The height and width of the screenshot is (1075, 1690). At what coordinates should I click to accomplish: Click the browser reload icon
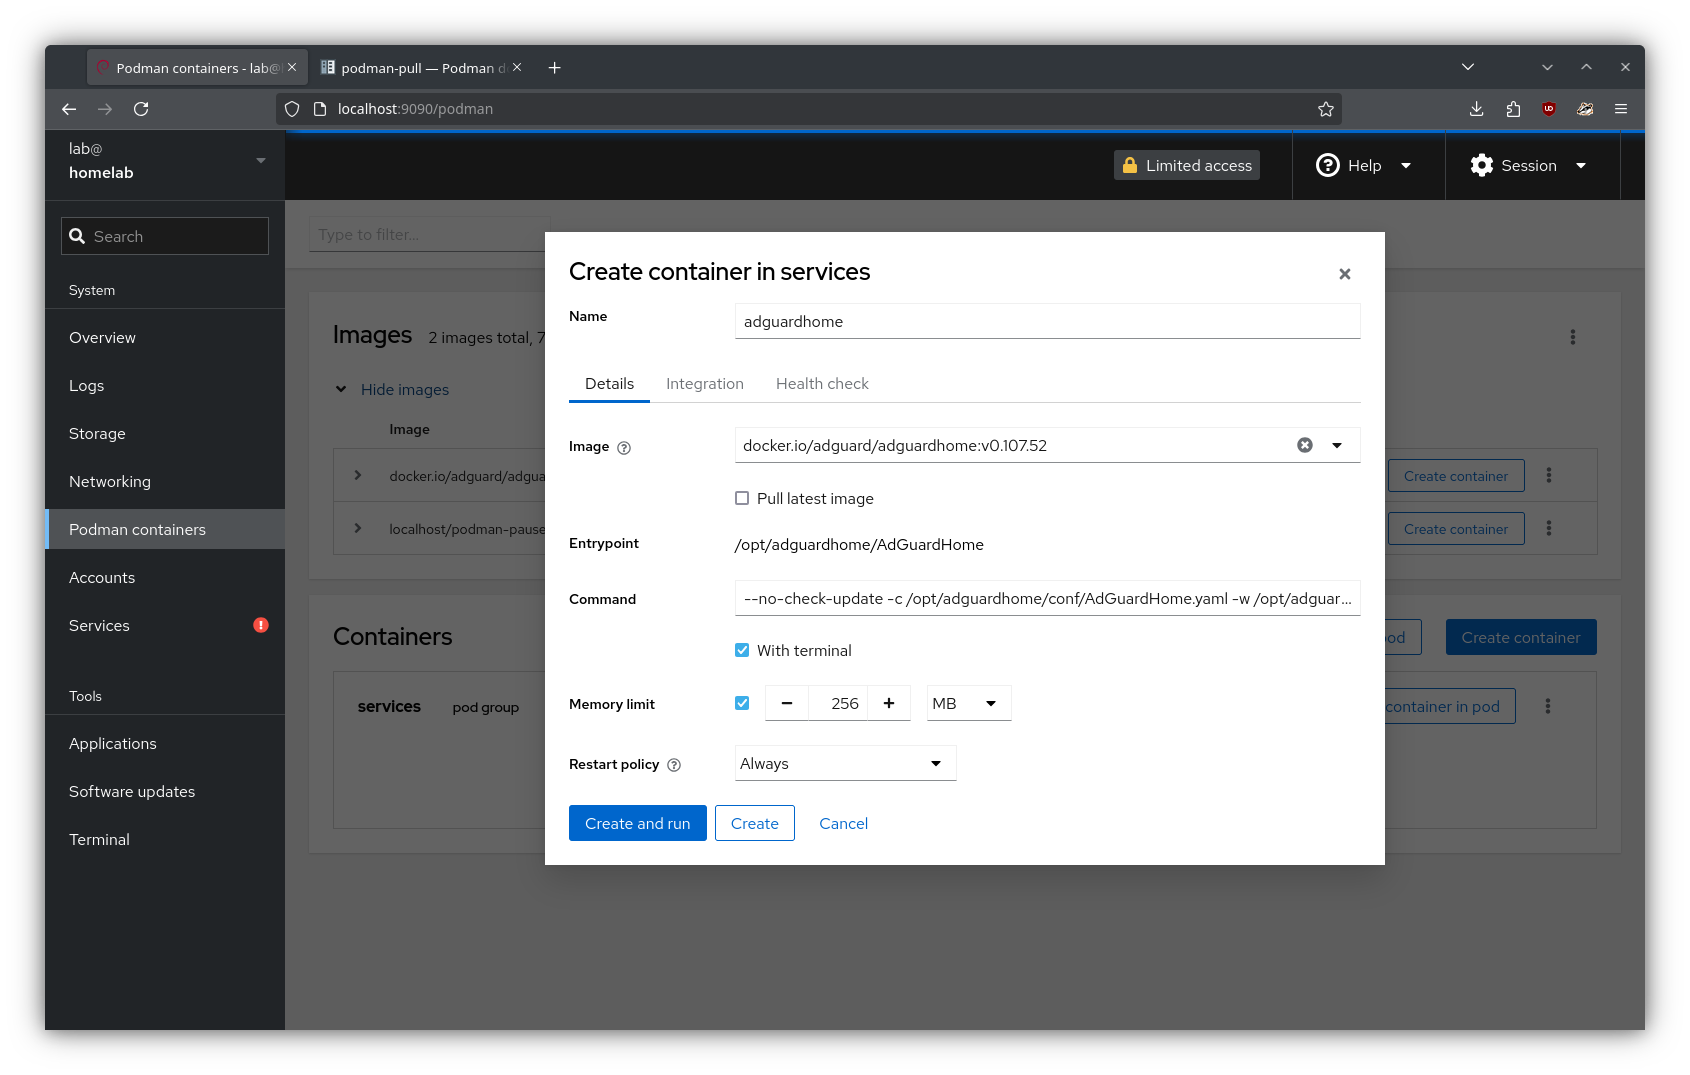coord(141,109)
